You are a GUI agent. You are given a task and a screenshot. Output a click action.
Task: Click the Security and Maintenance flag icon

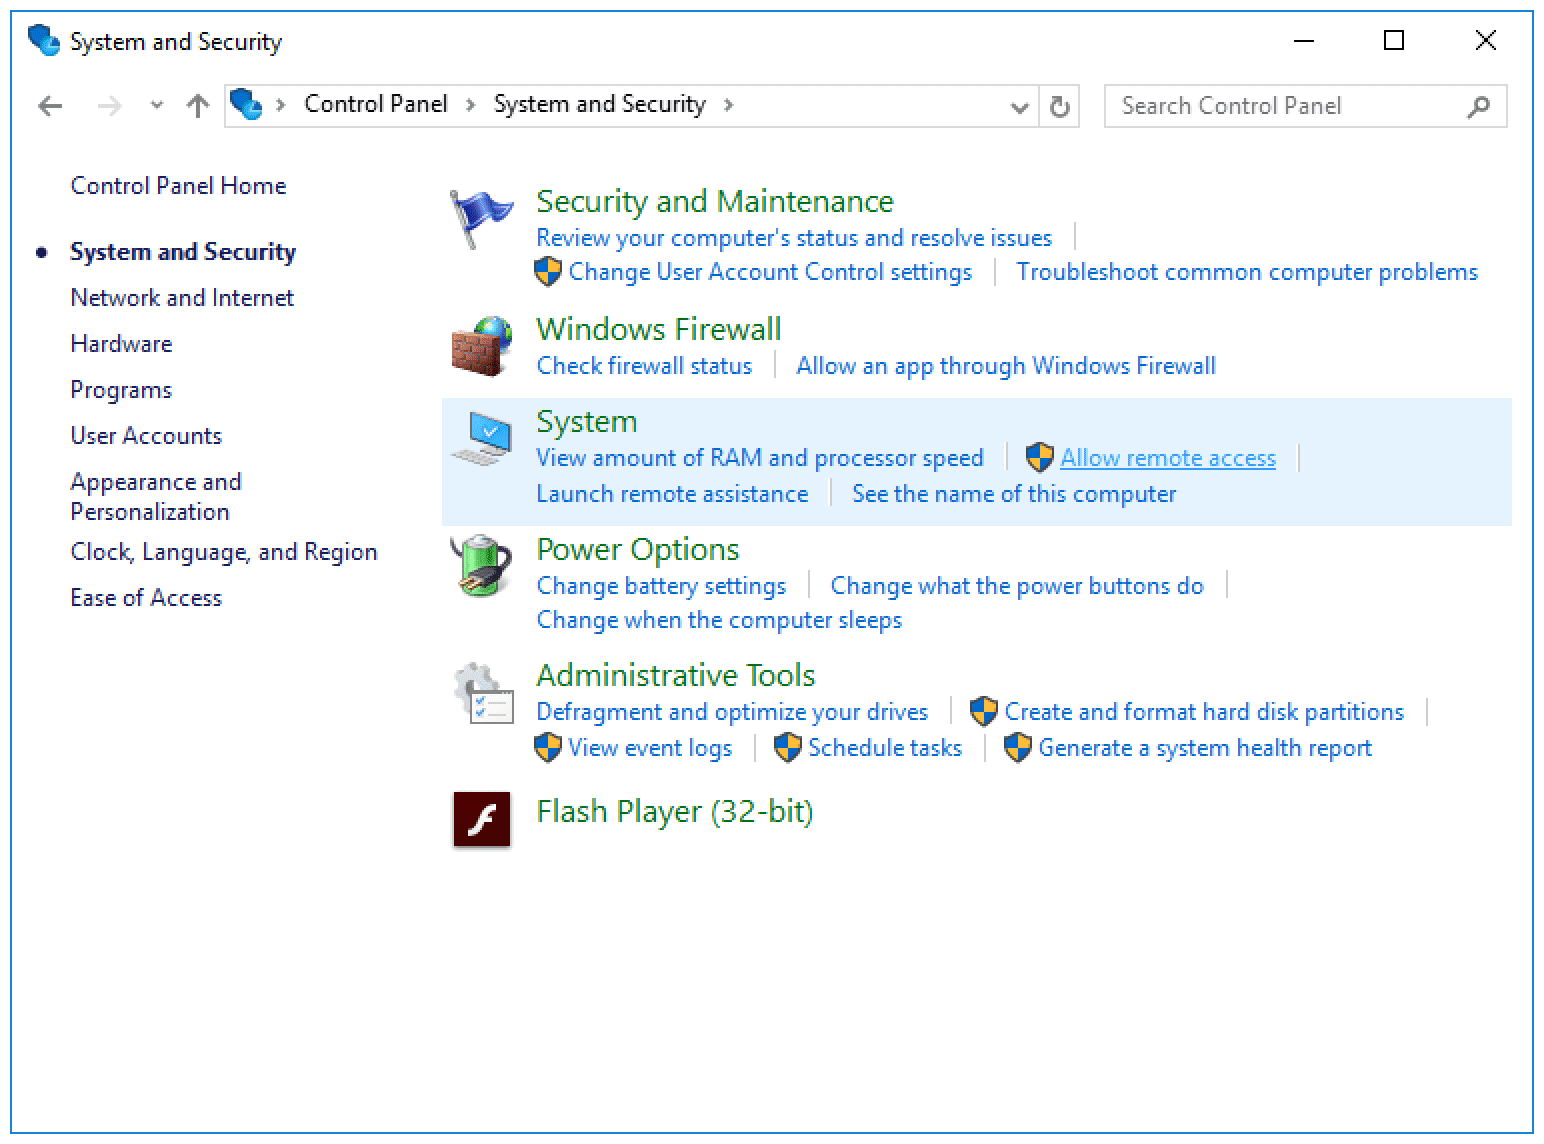480,218
